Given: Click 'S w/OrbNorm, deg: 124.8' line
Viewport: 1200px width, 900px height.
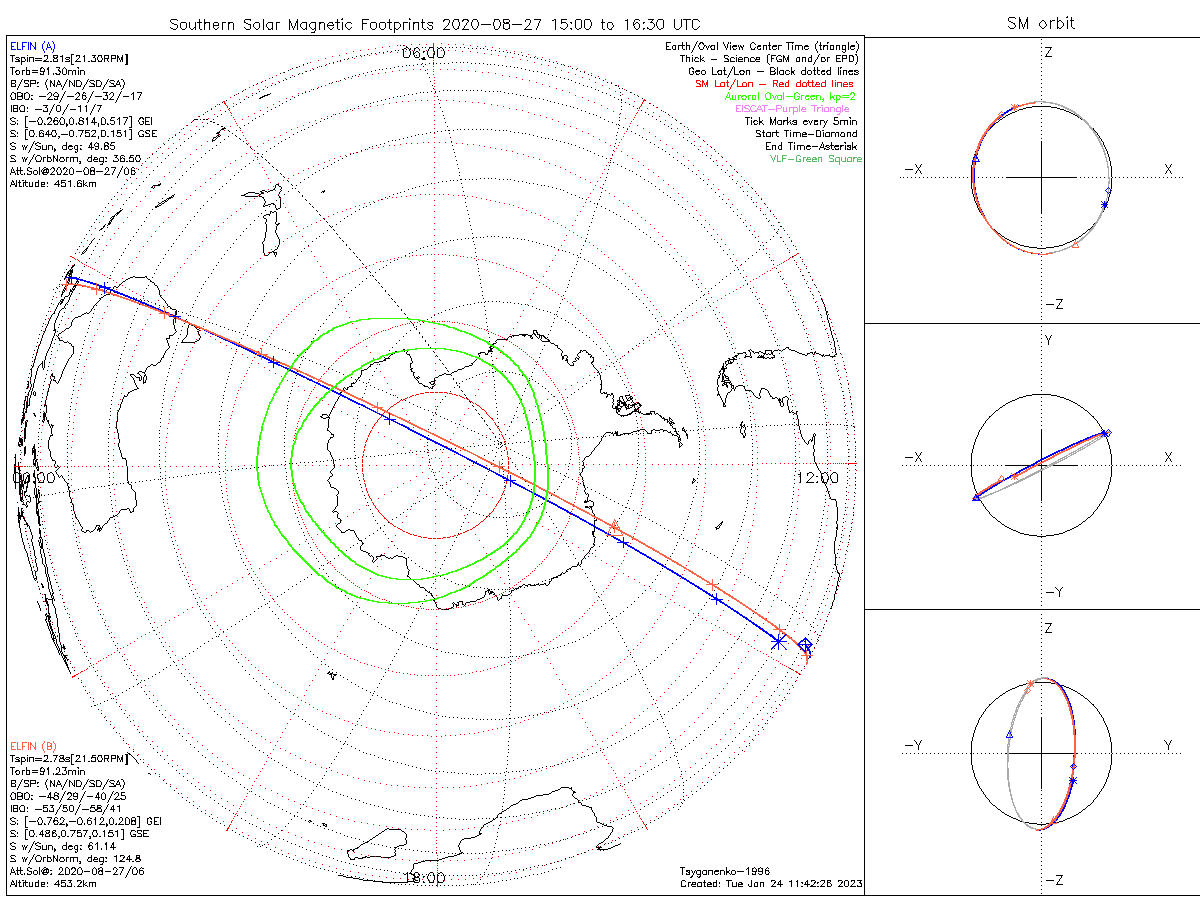Looking at the screenshot, I should tap(75, 858).
